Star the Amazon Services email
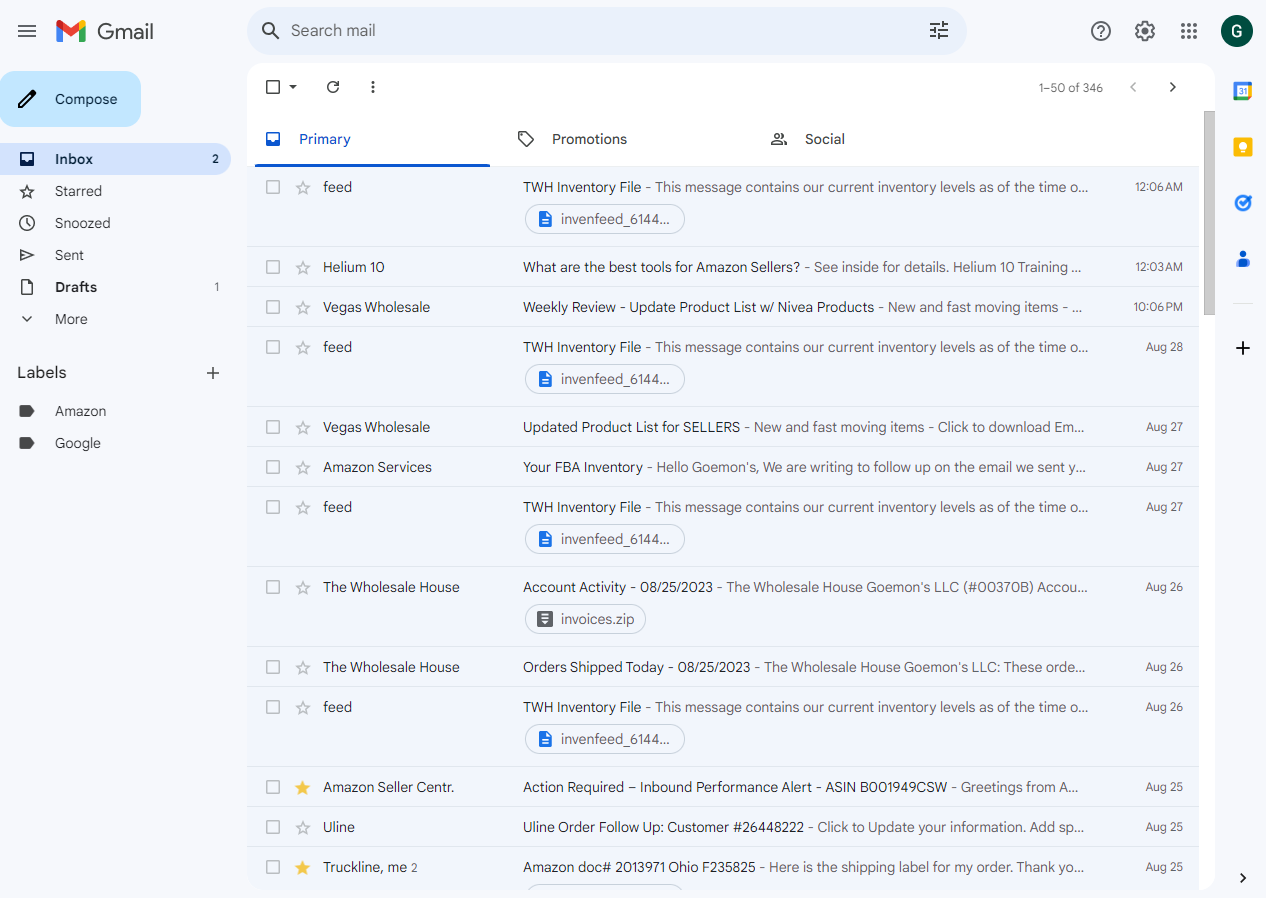This screenshot has width=1266, height=898. pyautogui.click(x=303, y=467)
